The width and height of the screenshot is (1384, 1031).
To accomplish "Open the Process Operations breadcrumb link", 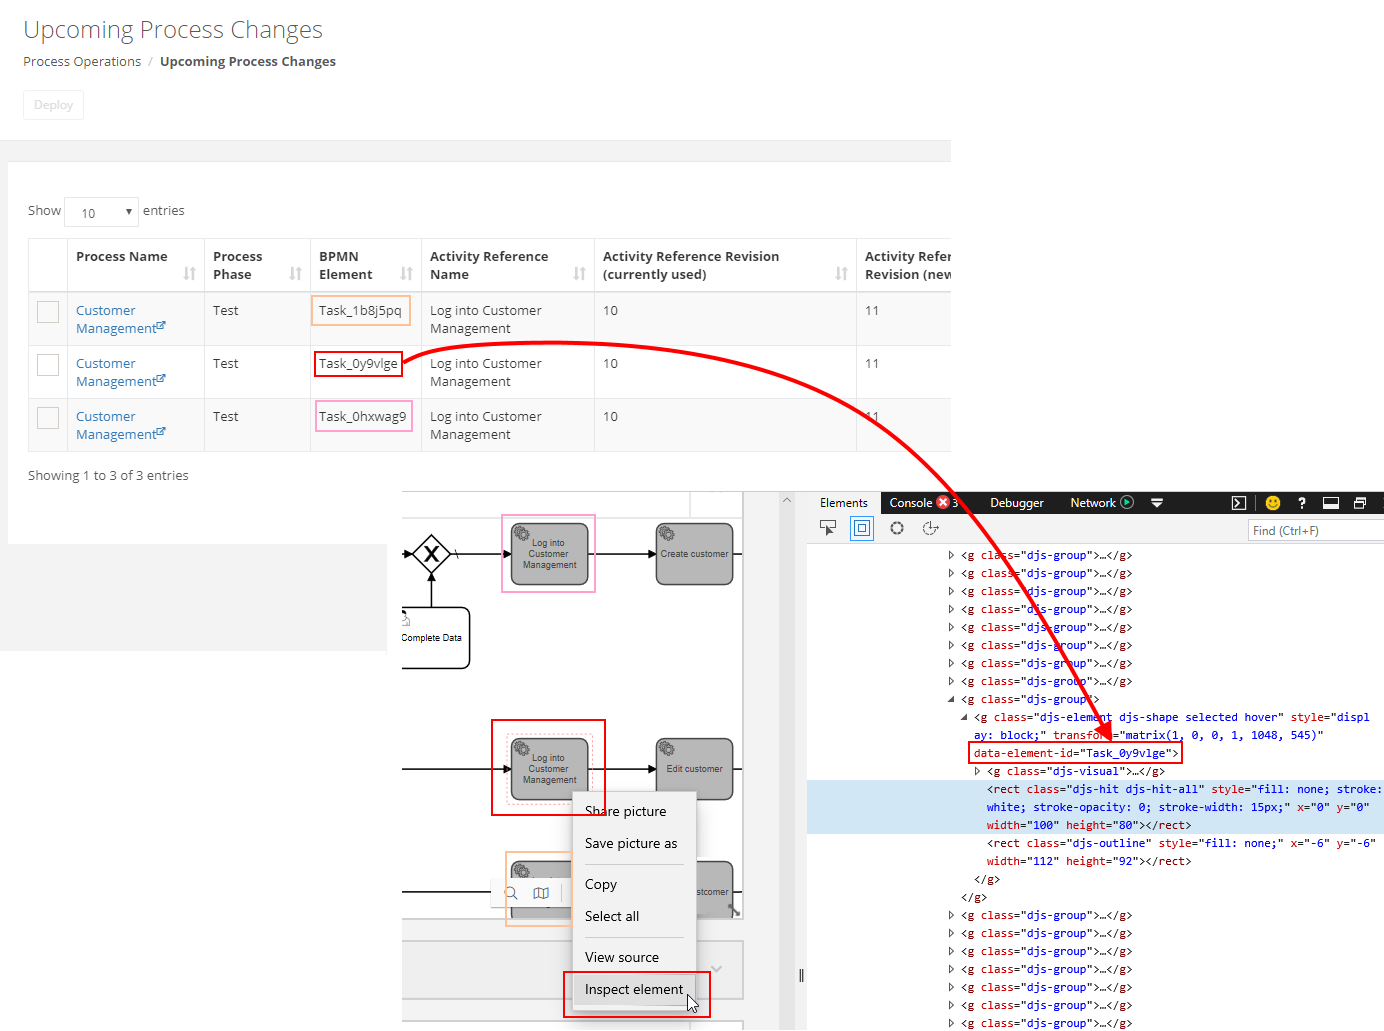I will point(81,61).
